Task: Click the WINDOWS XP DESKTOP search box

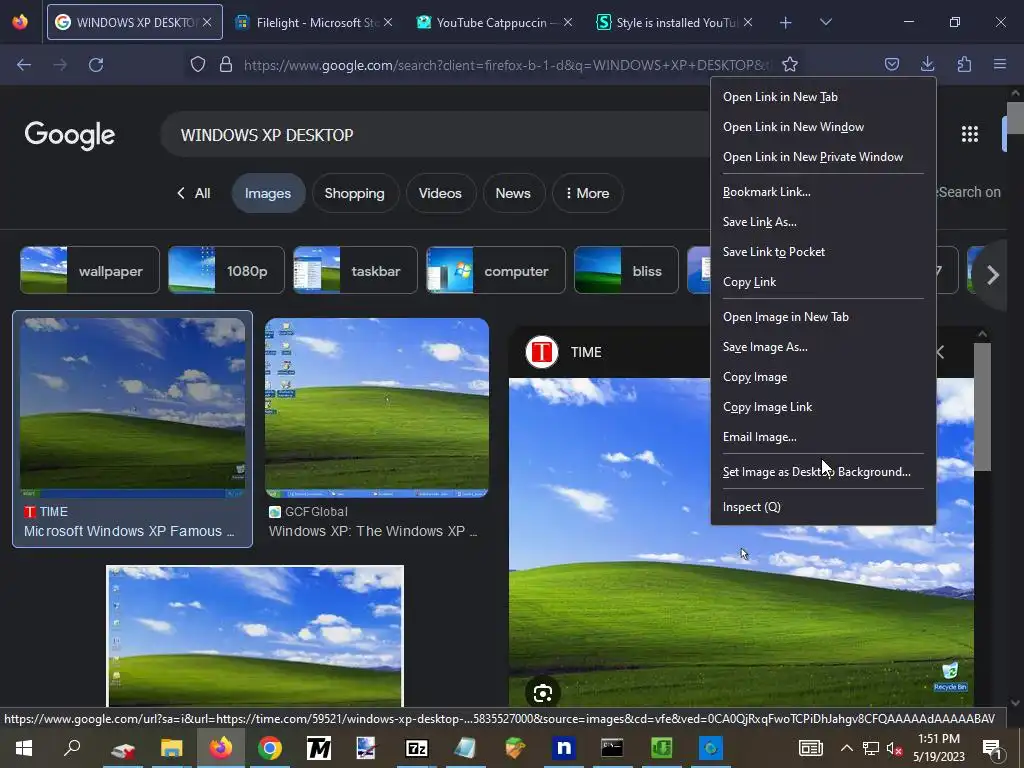Action: click(434, 135)
